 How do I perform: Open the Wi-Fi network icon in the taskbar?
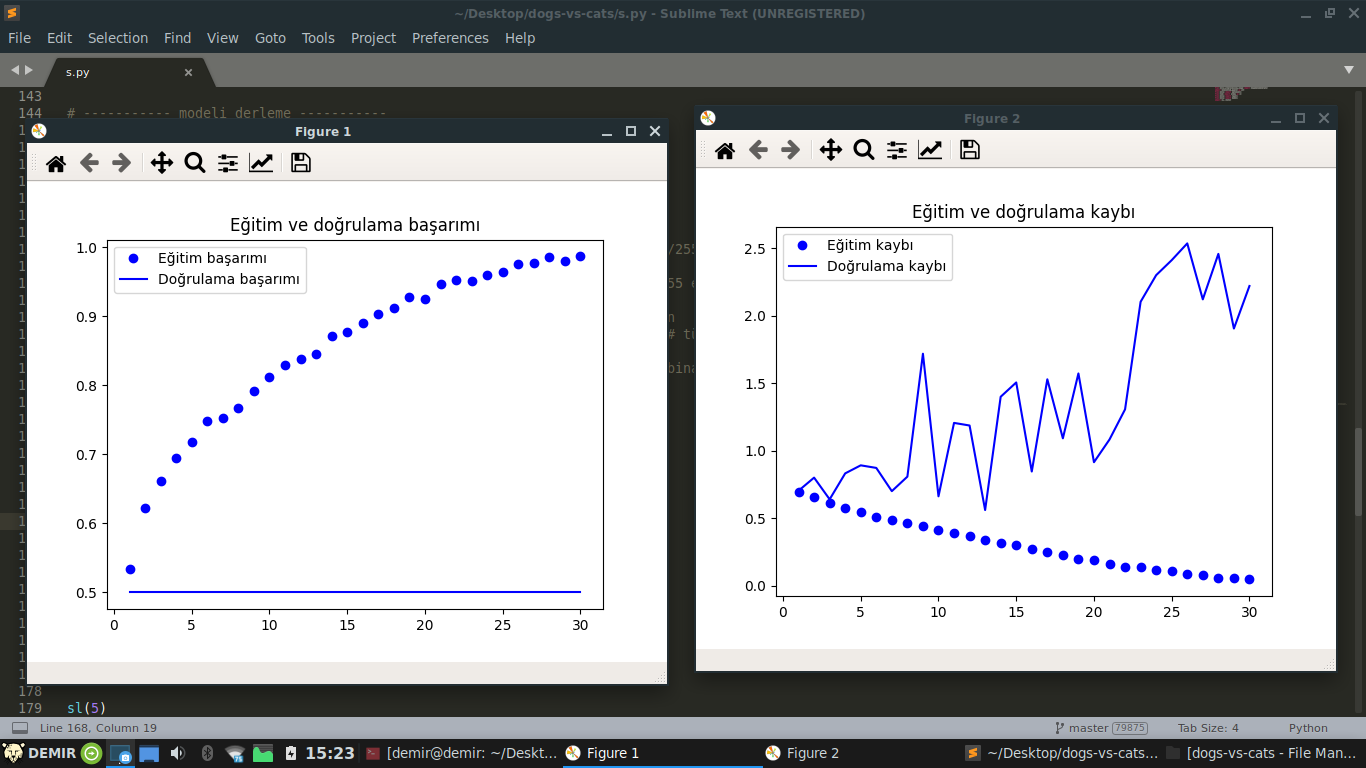pos(235,753)
